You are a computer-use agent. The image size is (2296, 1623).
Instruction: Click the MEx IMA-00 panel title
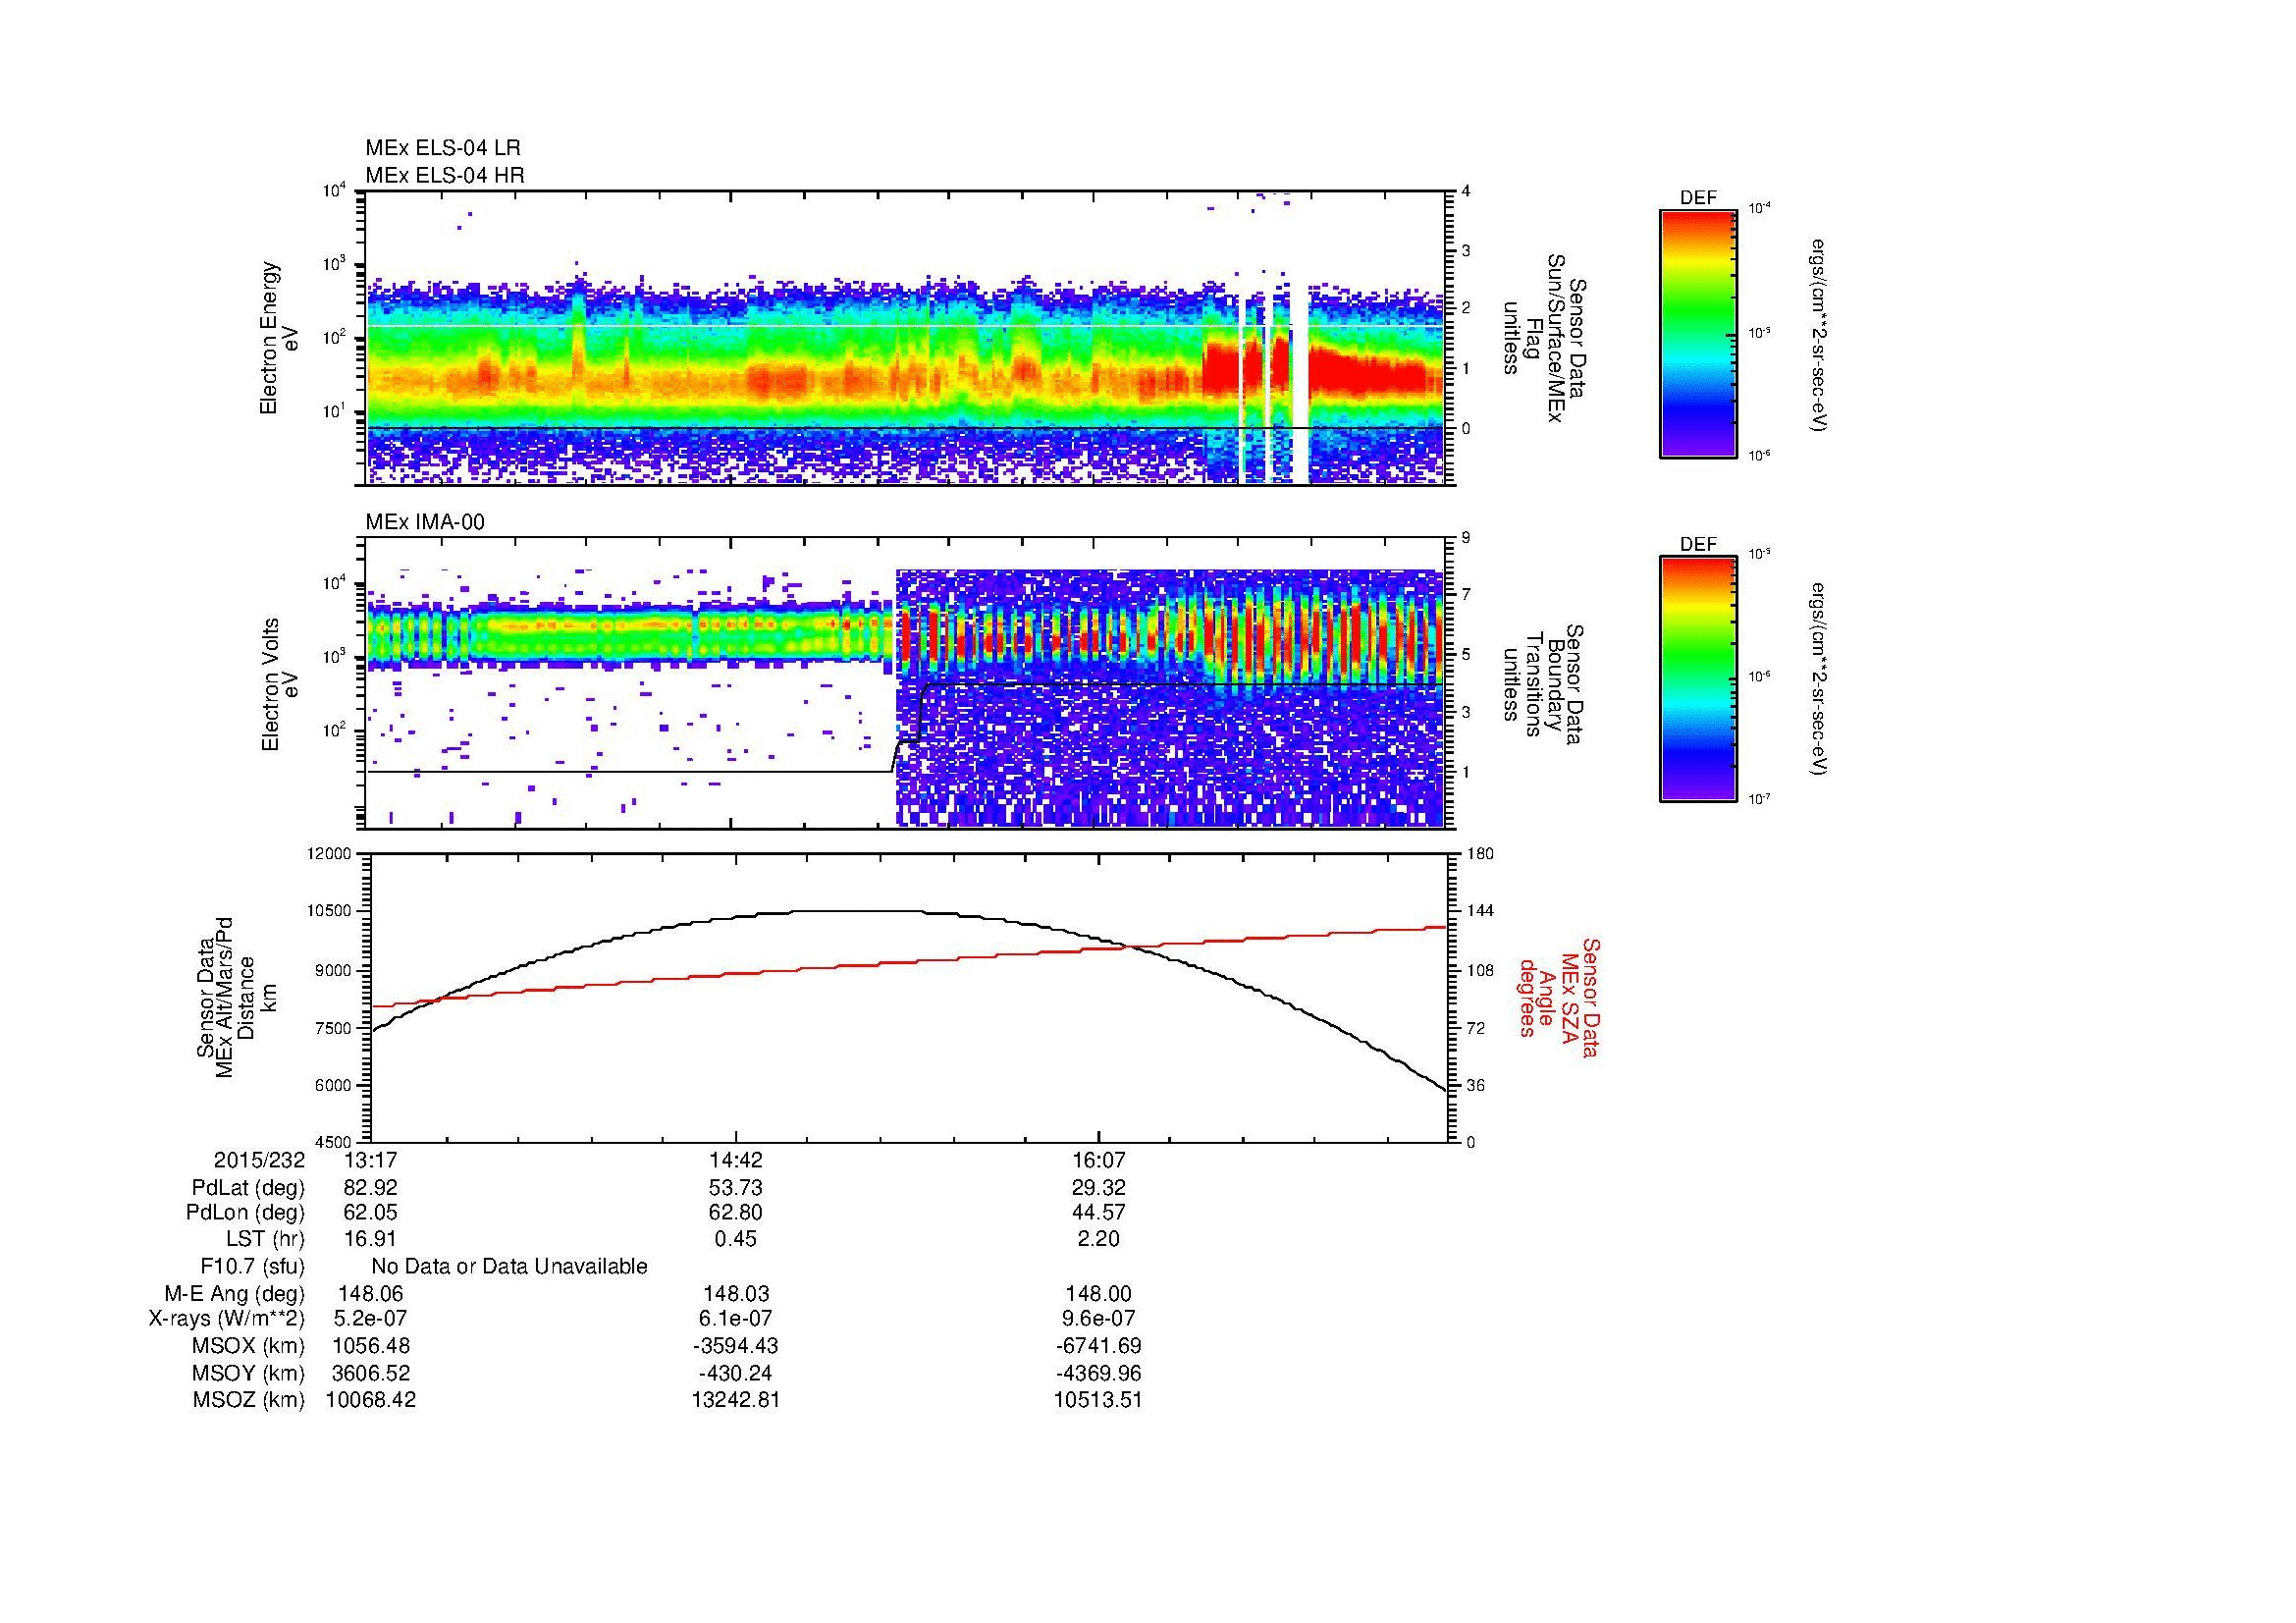click(425, 522)
